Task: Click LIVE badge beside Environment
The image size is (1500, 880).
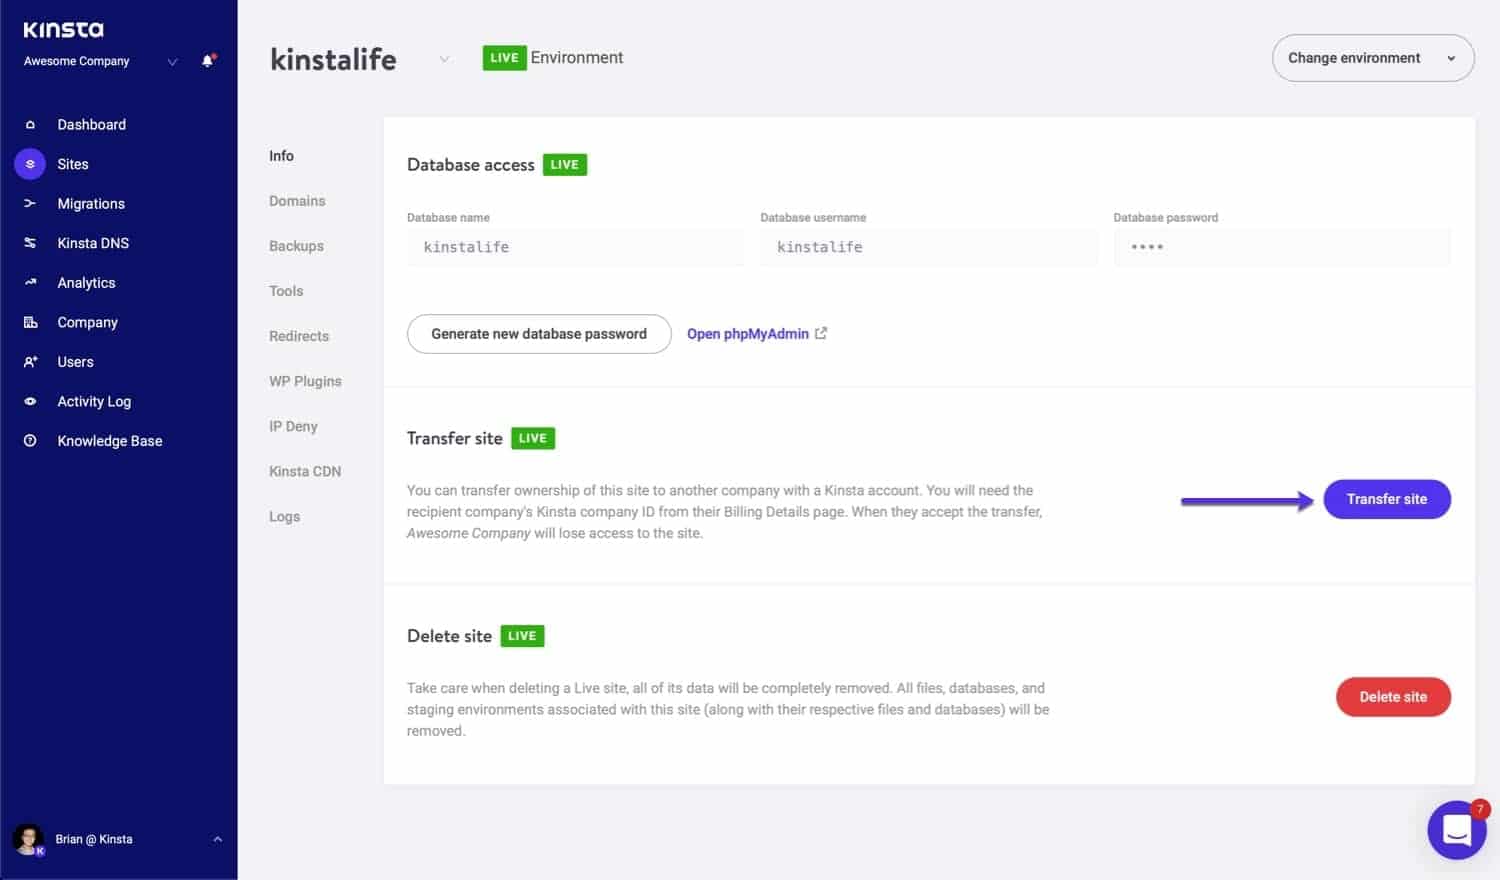Action: pyautogui.click(x=504, y=58)
